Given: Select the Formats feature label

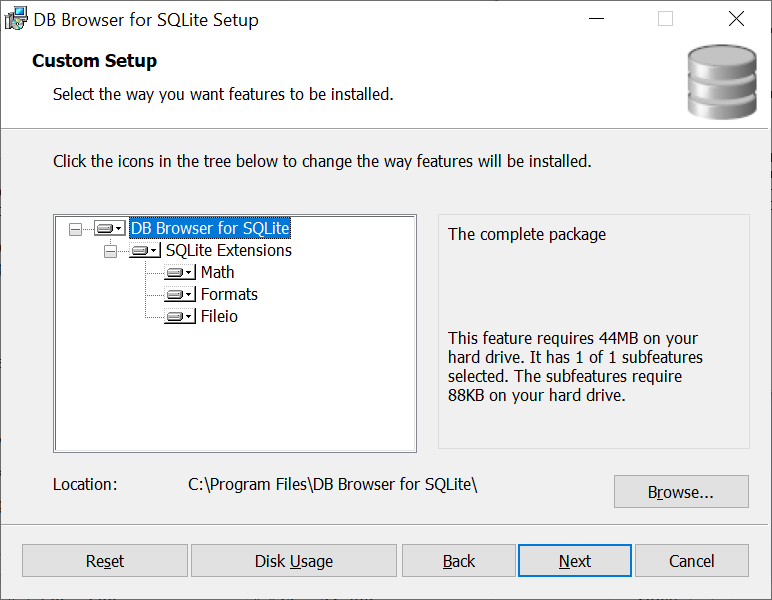Looking at the screenshot, I should point(229,294).
